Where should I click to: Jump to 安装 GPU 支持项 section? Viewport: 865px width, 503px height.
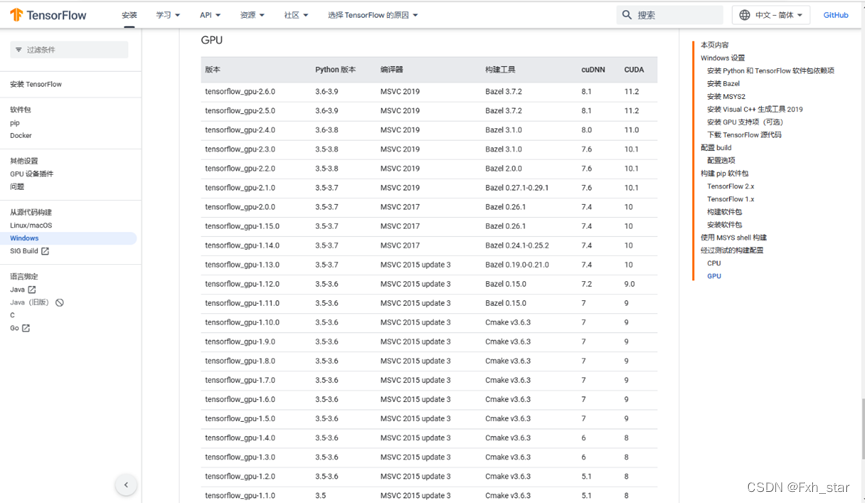click(745, 122)
